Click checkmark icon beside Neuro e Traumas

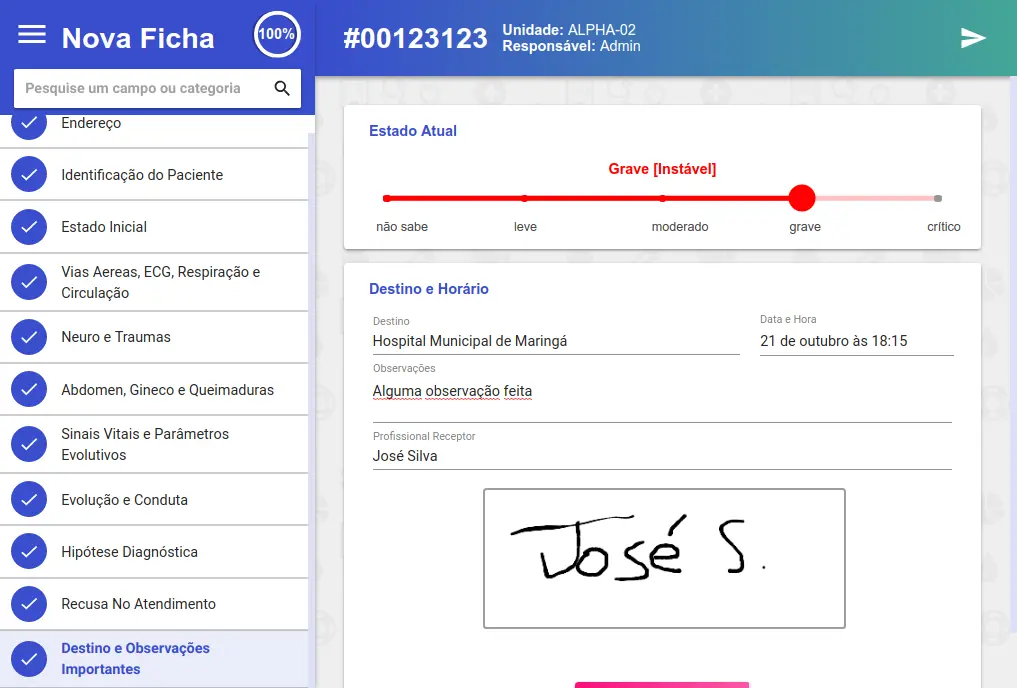pyautogui.click(x=29, y=338)
